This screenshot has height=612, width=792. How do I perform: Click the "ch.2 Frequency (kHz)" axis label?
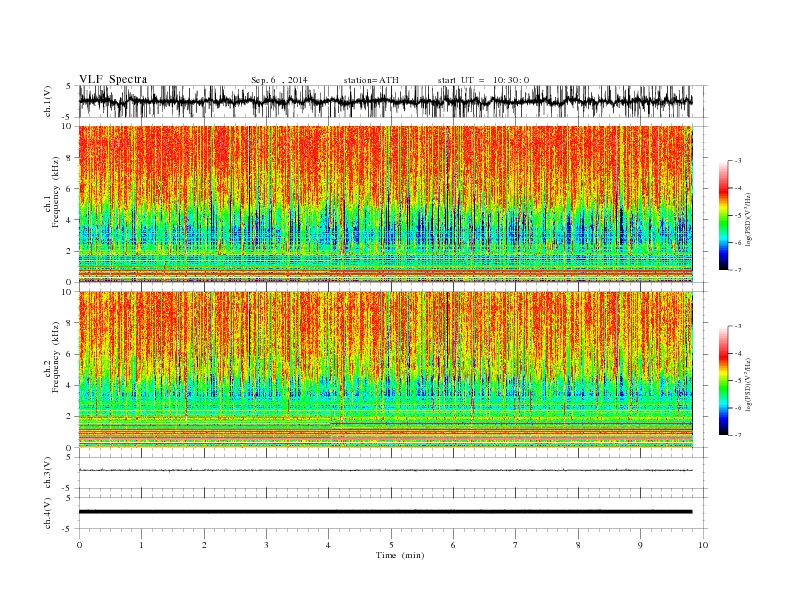click(x=52, y=357)
